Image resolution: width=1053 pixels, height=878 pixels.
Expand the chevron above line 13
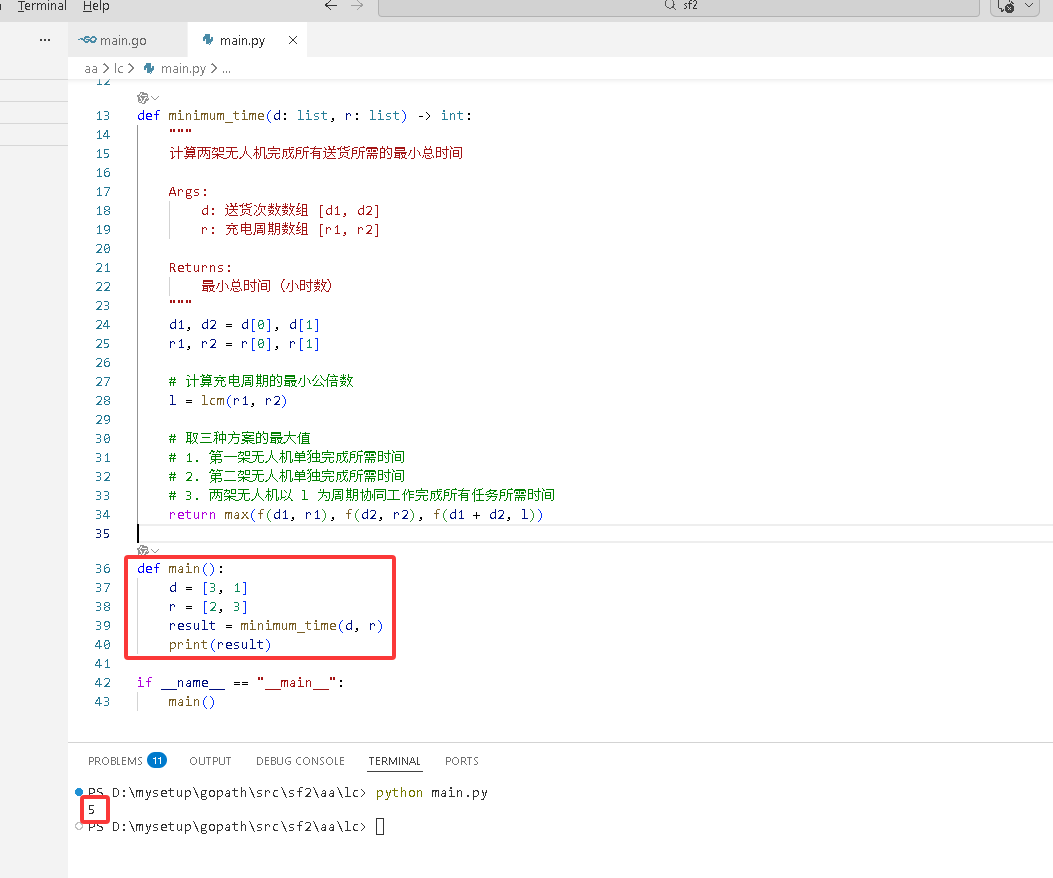click(x=155, y=98)
